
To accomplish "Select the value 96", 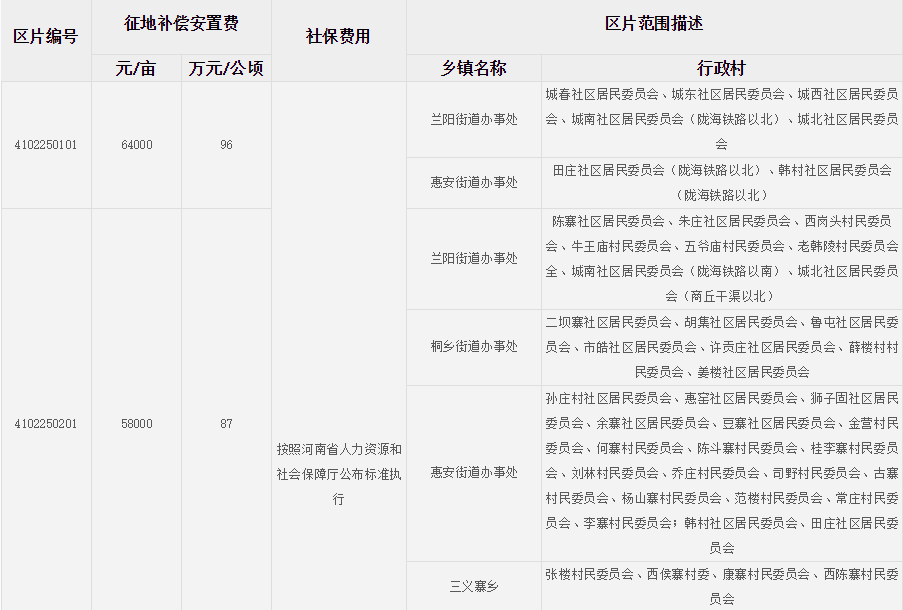I will pyautogui.click(x=226, y=145).
